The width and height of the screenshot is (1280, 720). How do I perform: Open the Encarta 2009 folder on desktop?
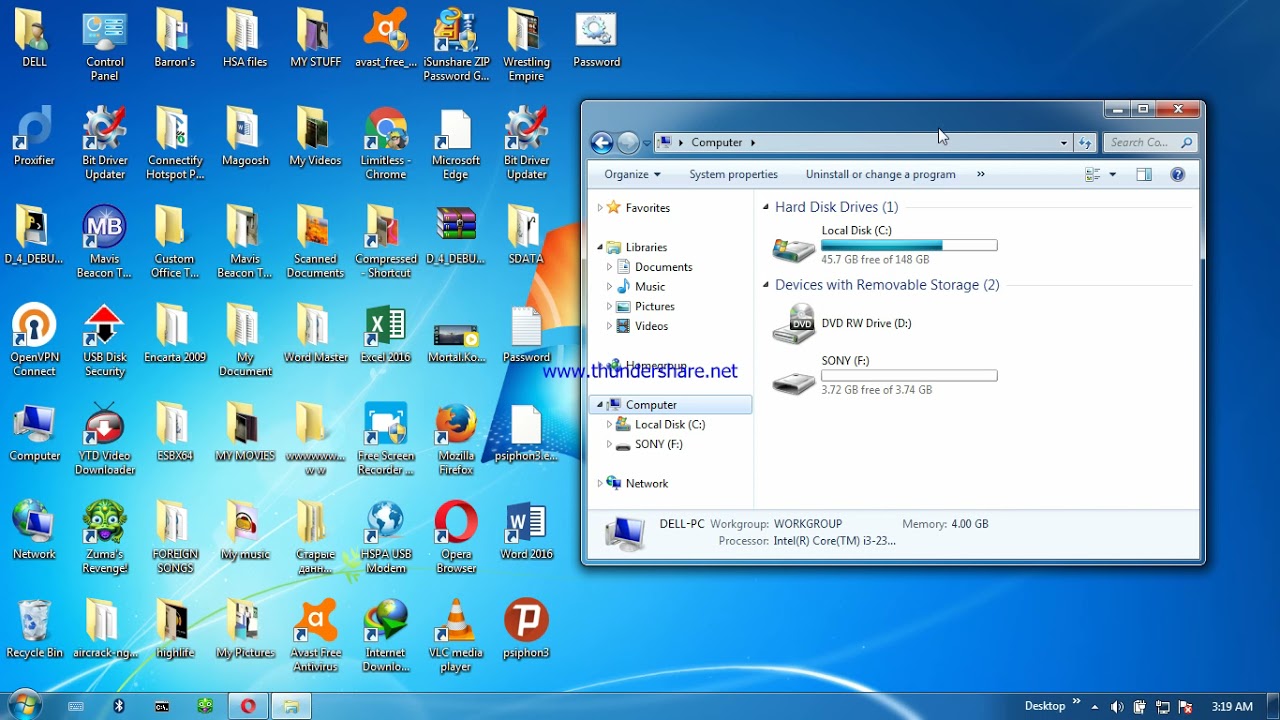click(x=175, y=334)
